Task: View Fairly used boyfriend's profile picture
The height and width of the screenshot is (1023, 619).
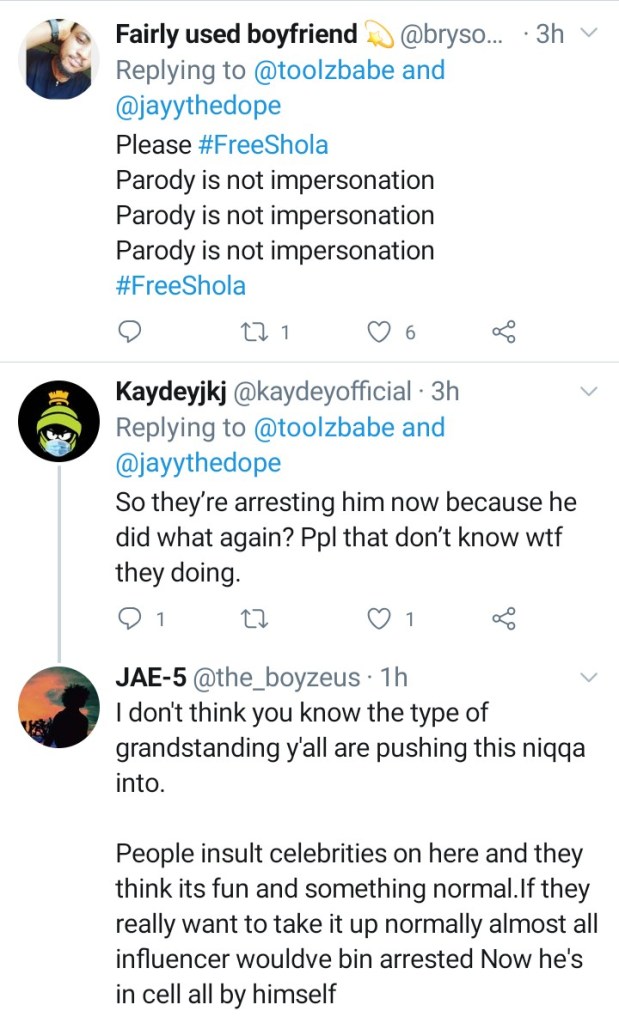Action: tap(59, 59)
